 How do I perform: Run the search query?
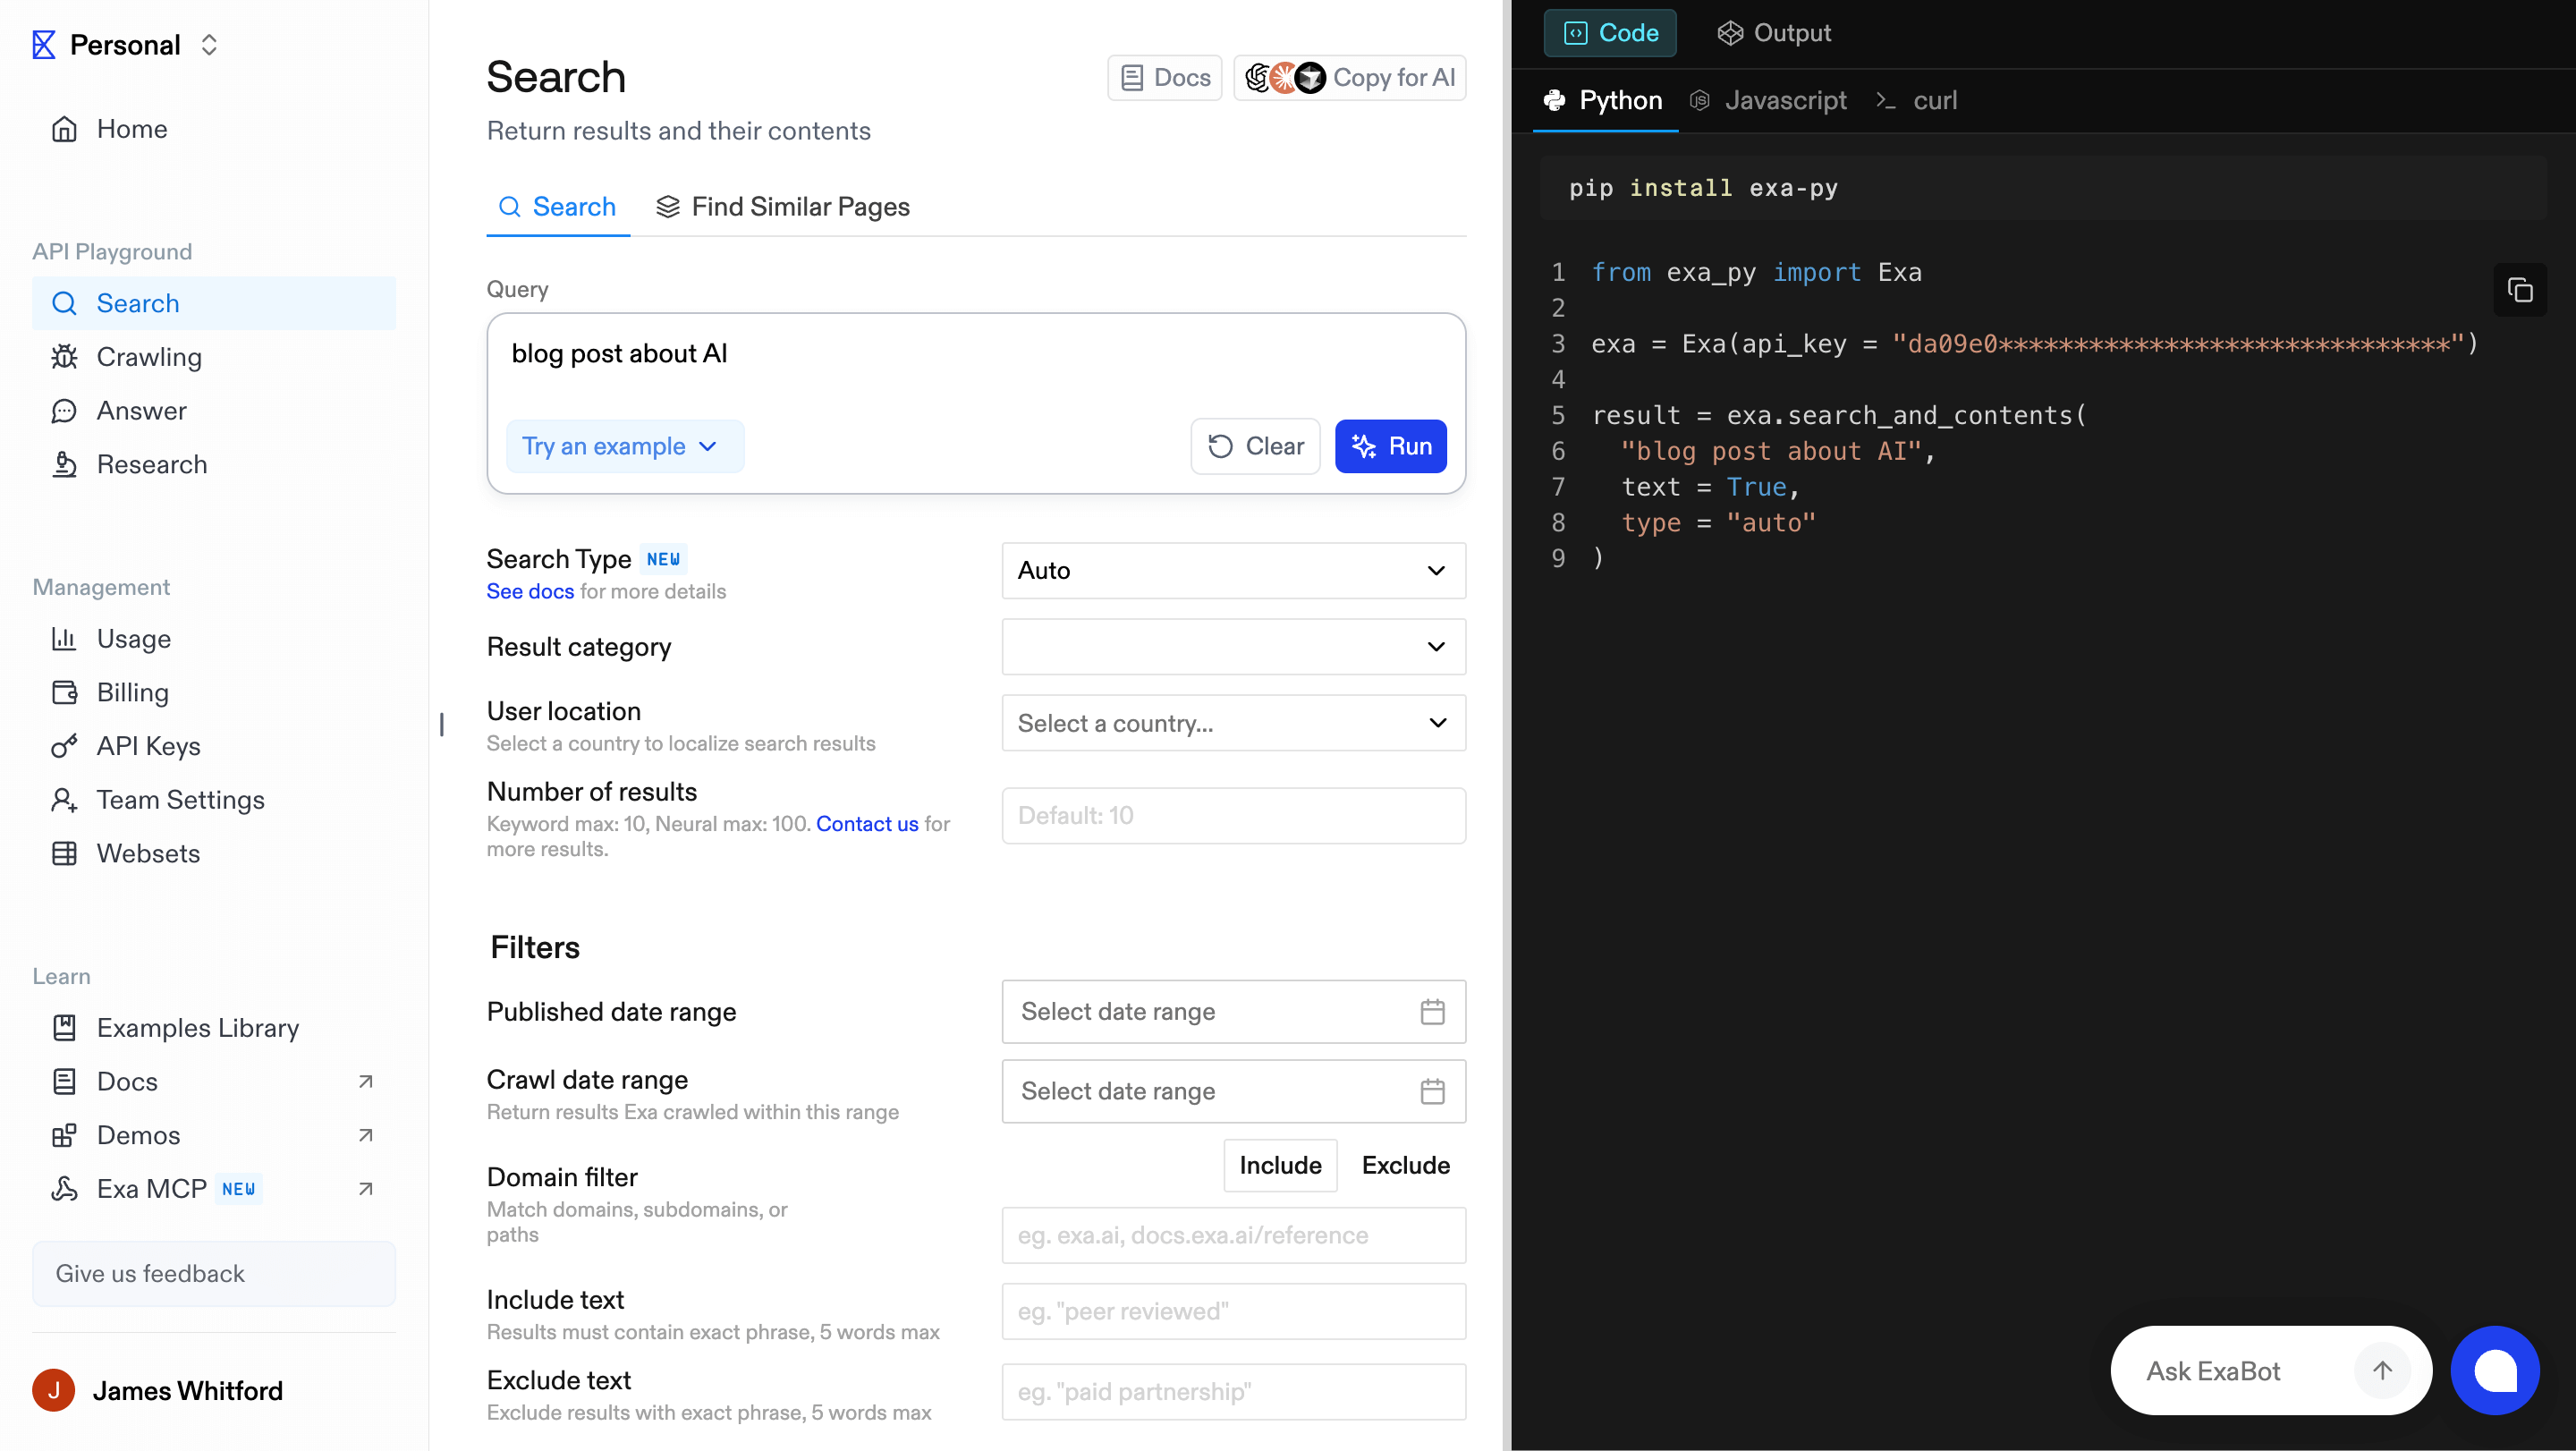(1391, 446)
